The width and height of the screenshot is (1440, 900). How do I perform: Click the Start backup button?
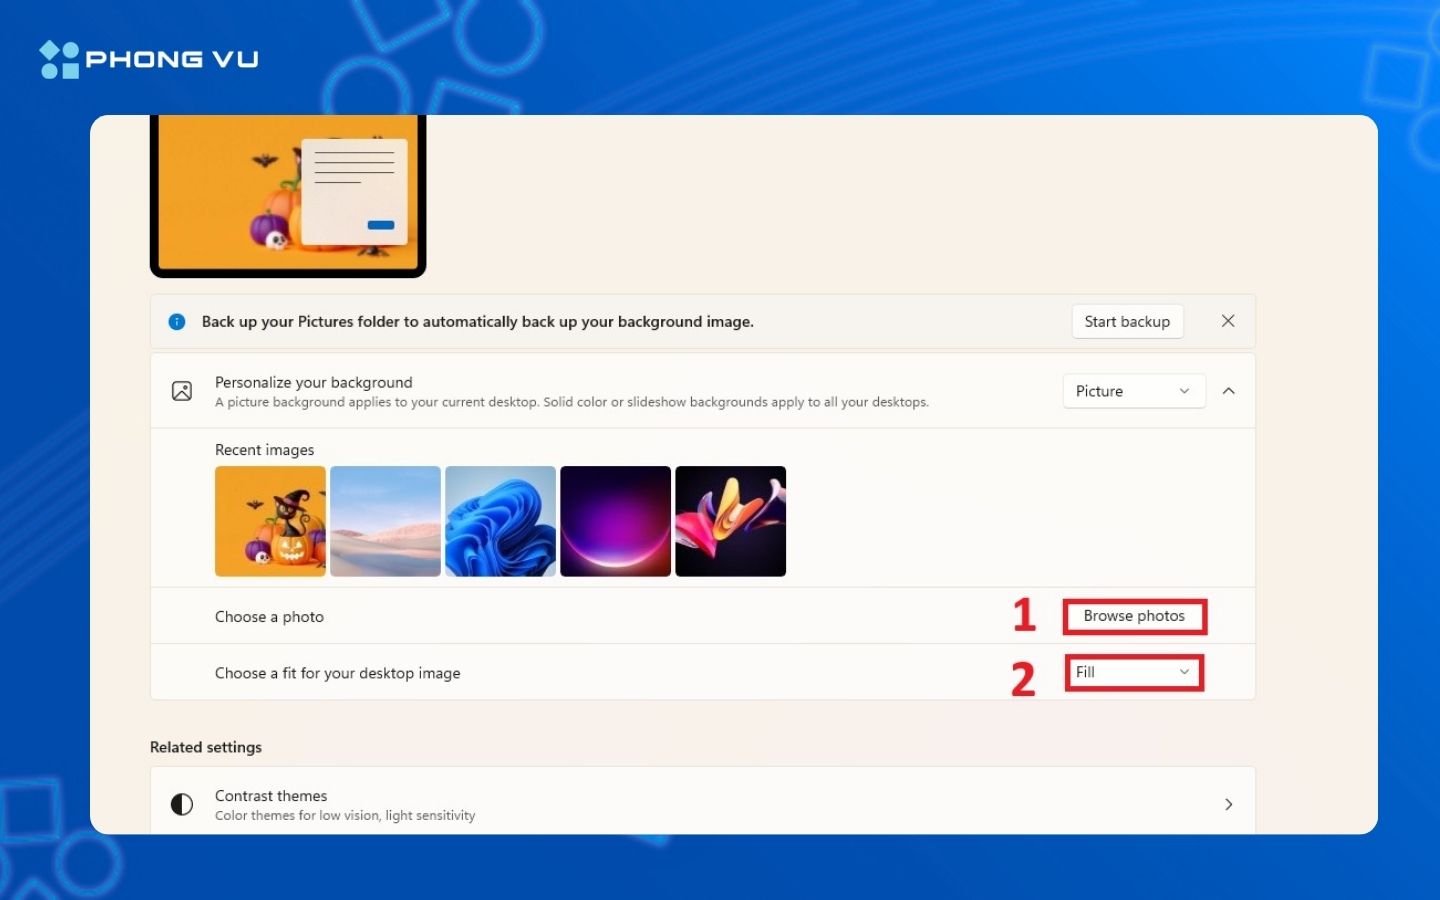pyautogui.click(x=1127, y=321)
